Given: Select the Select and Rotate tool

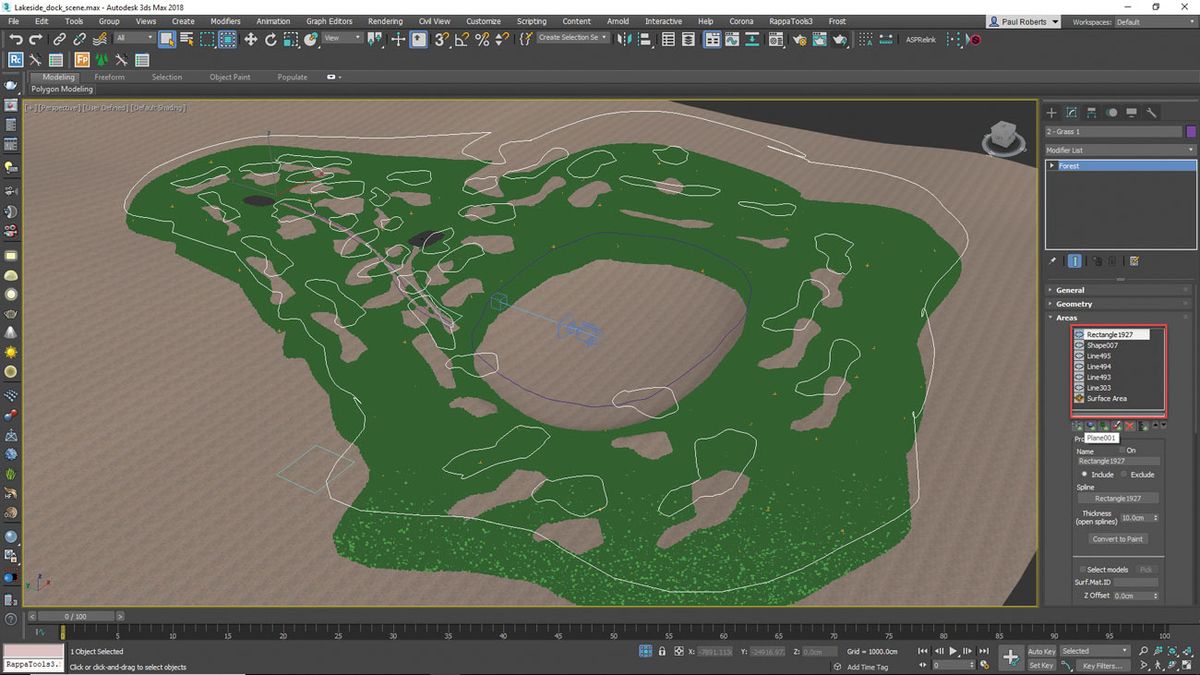Looking at the screenshot, I should click(x=269, y=39).
